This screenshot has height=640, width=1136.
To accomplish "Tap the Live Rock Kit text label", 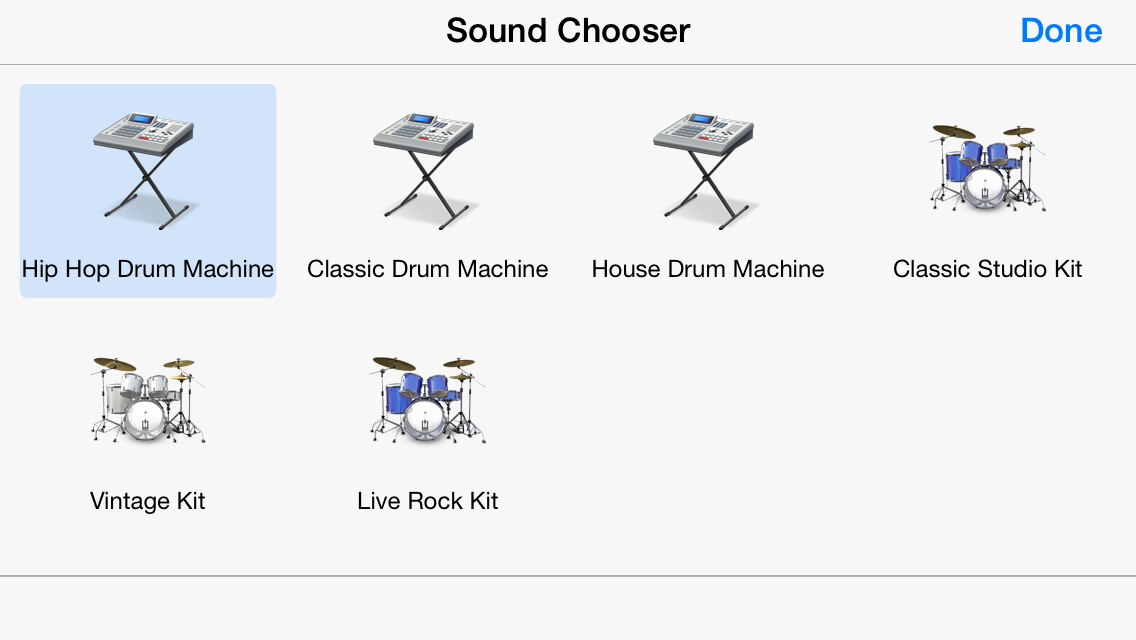I will (x=427, y=501).
